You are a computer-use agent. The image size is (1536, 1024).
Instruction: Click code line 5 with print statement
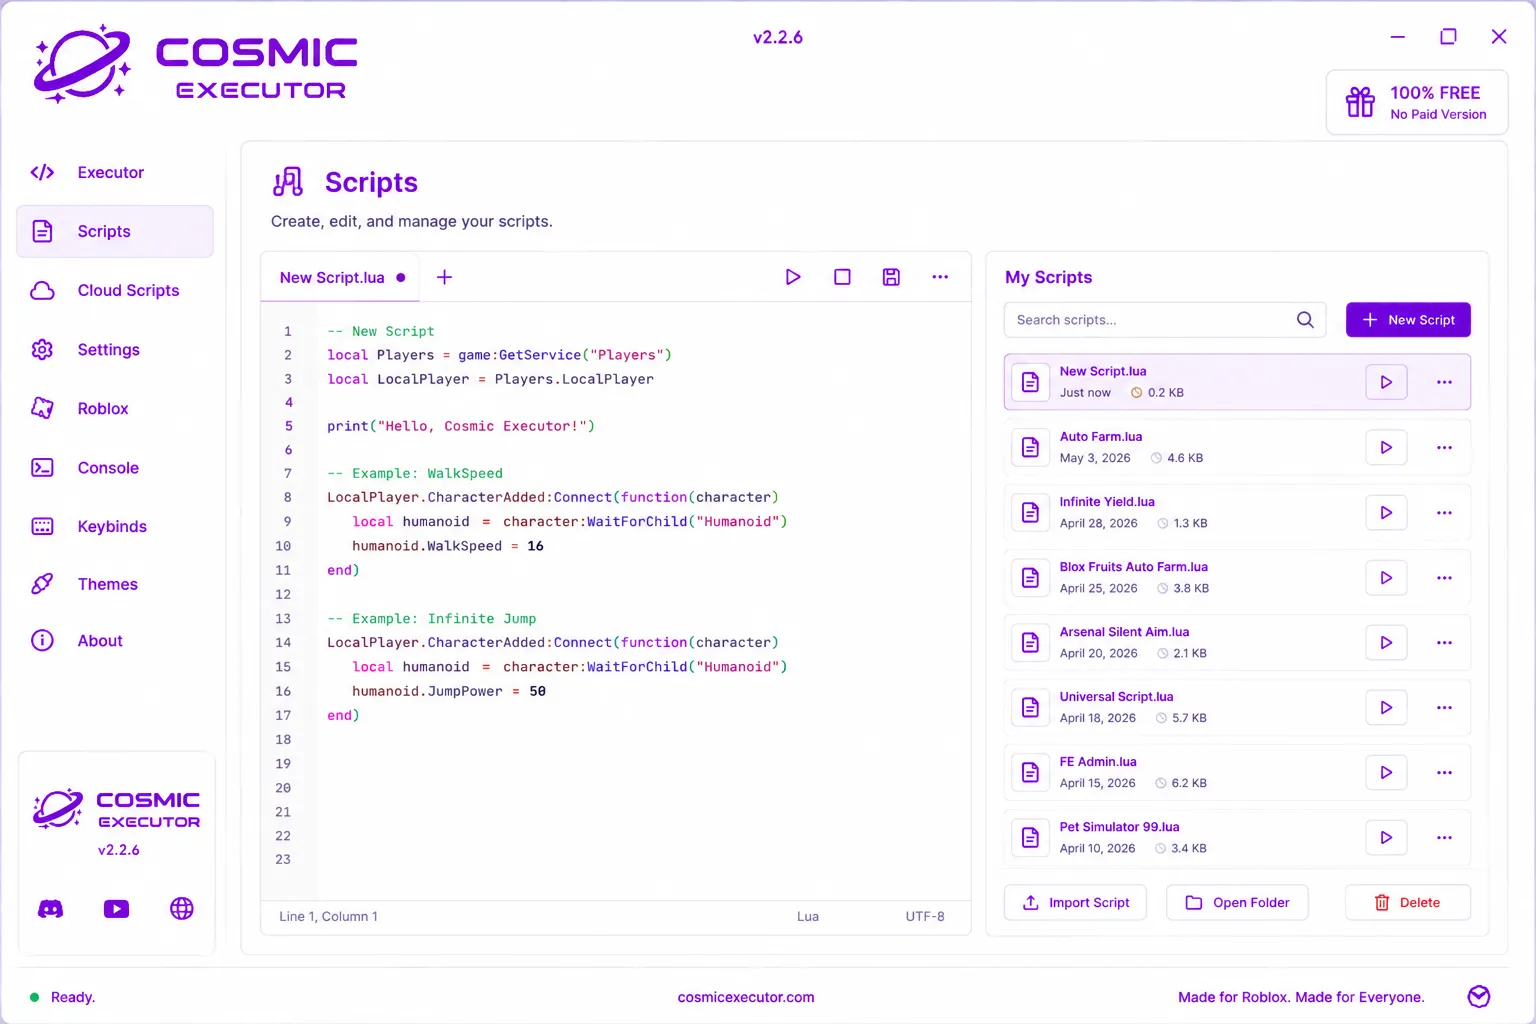coord(461,426)
